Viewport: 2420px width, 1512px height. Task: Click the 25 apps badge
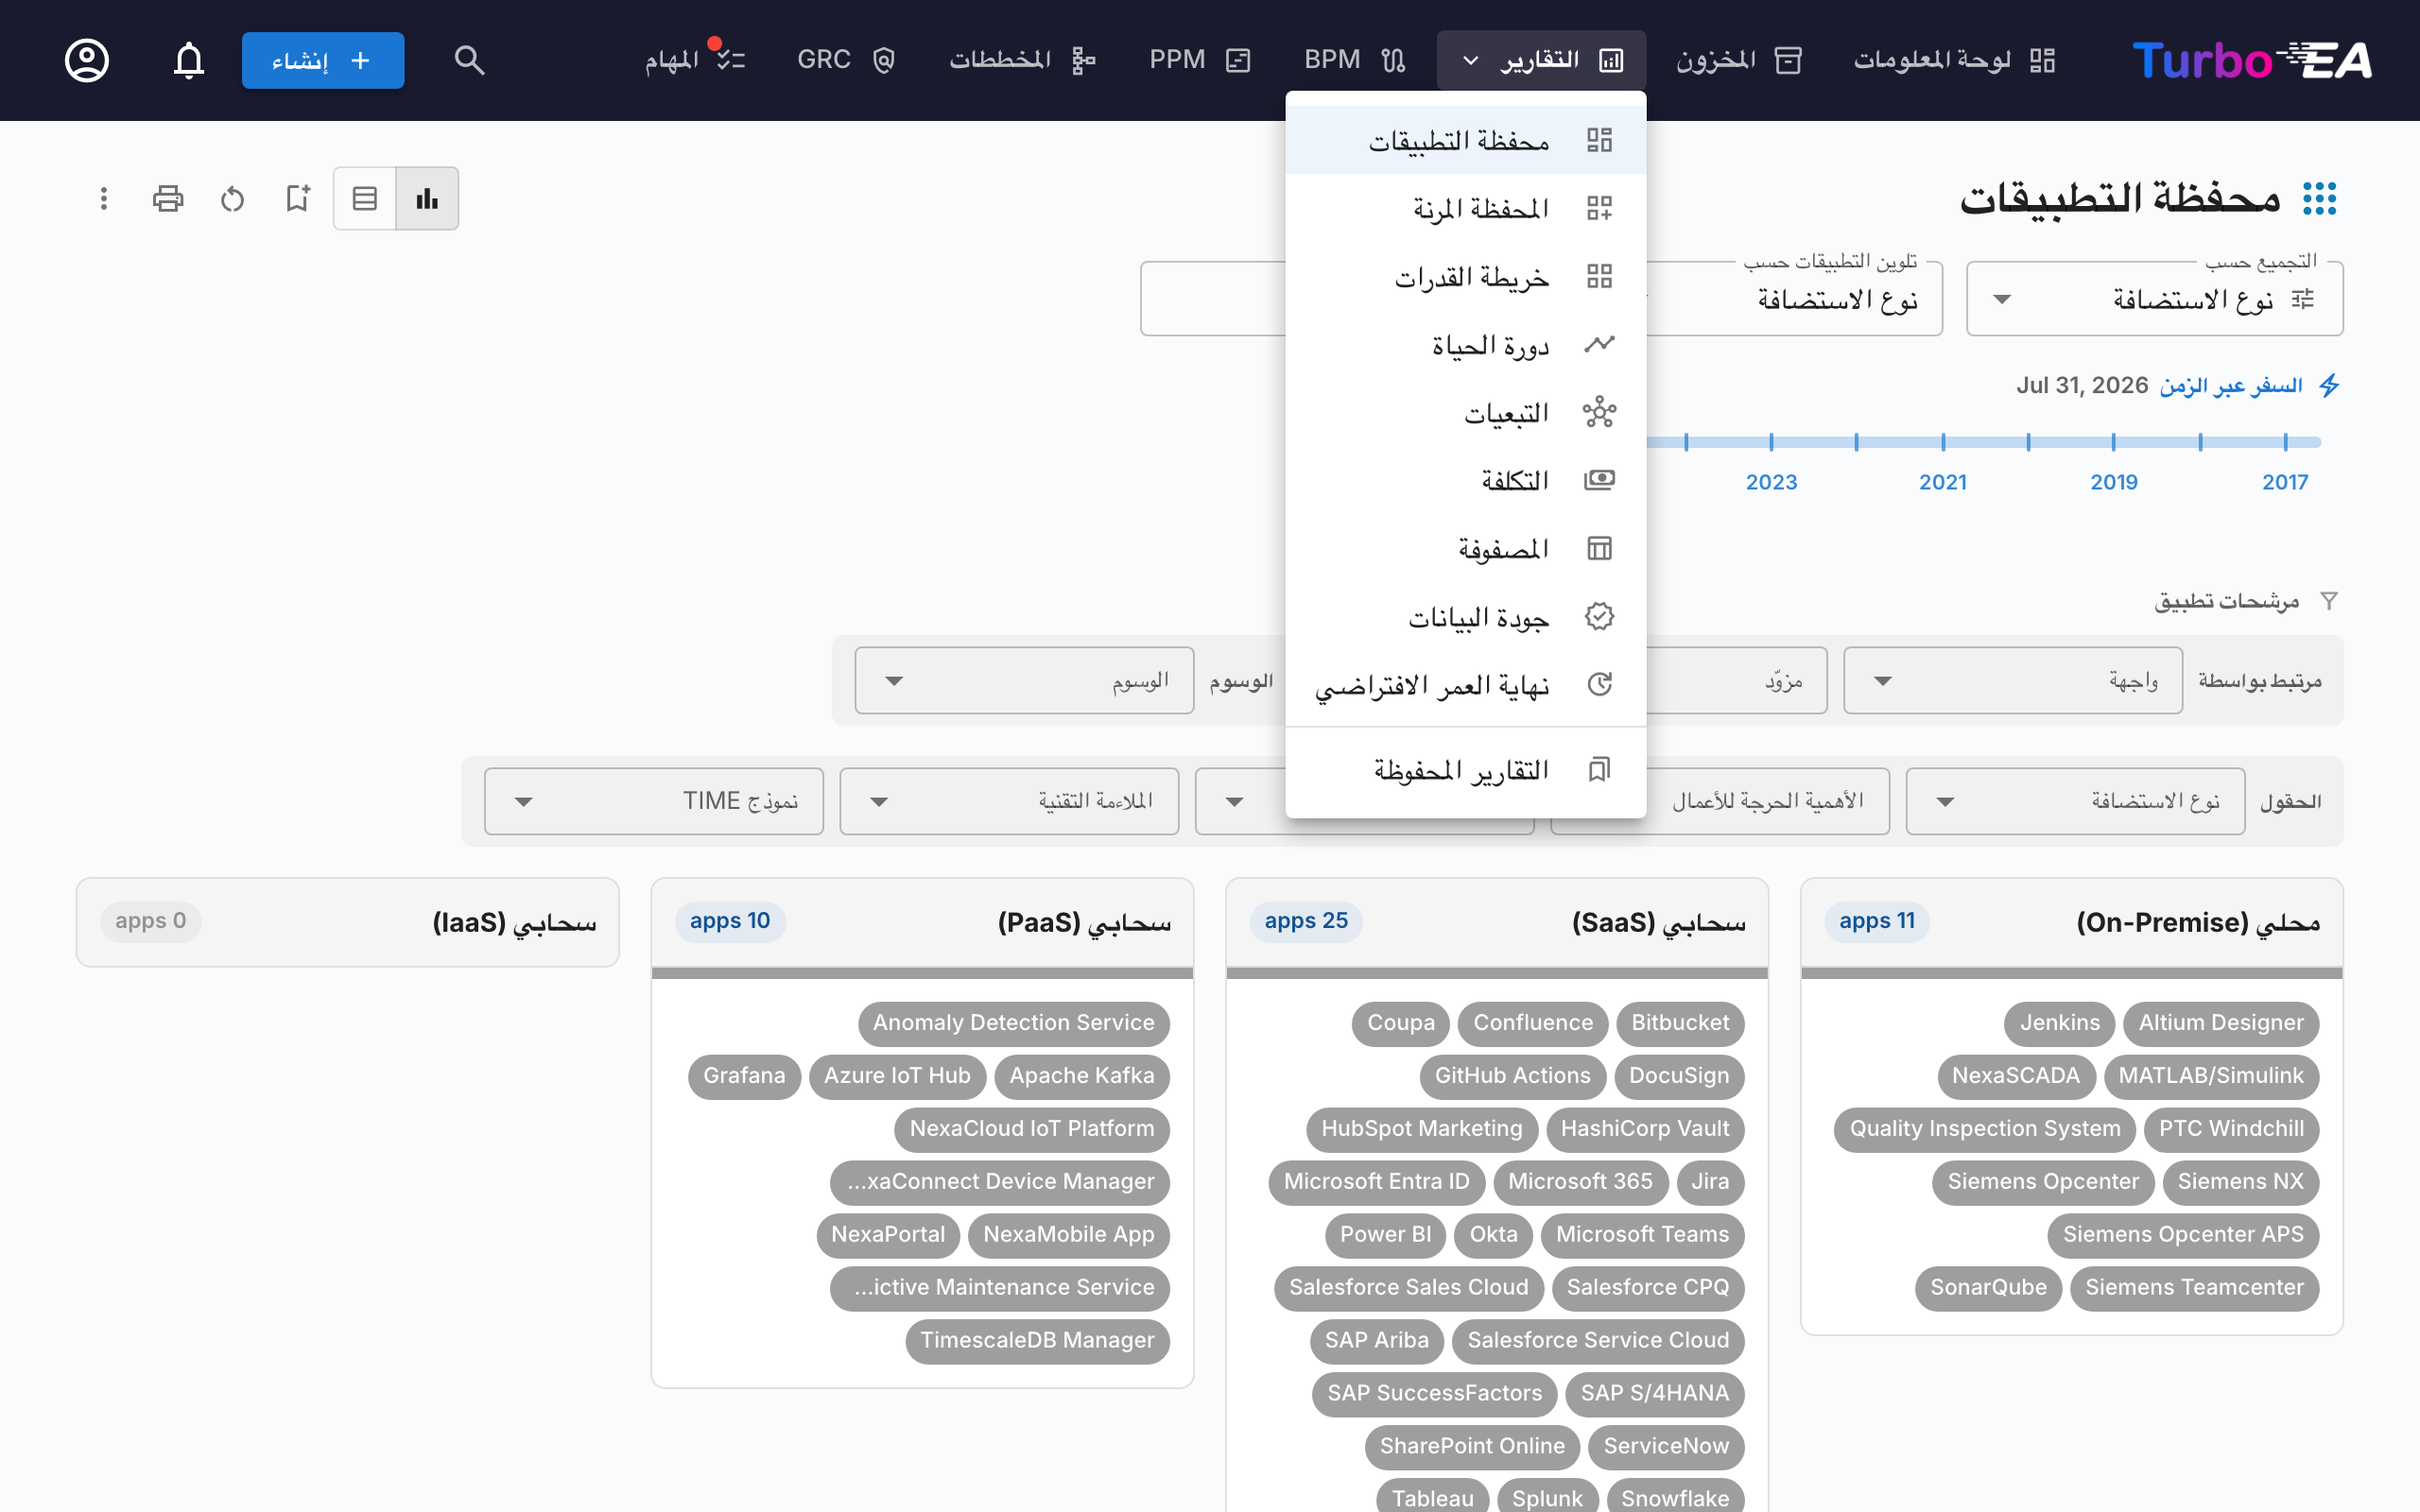(x=1306, y=921)
